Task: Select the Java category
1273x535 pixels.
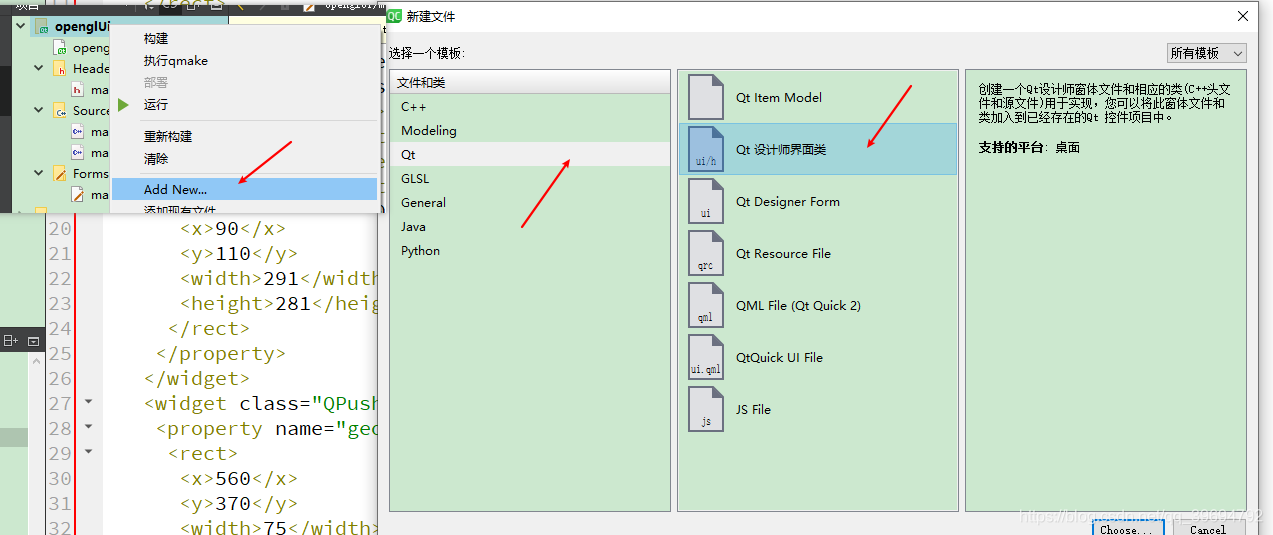Action: pos(530,226)
